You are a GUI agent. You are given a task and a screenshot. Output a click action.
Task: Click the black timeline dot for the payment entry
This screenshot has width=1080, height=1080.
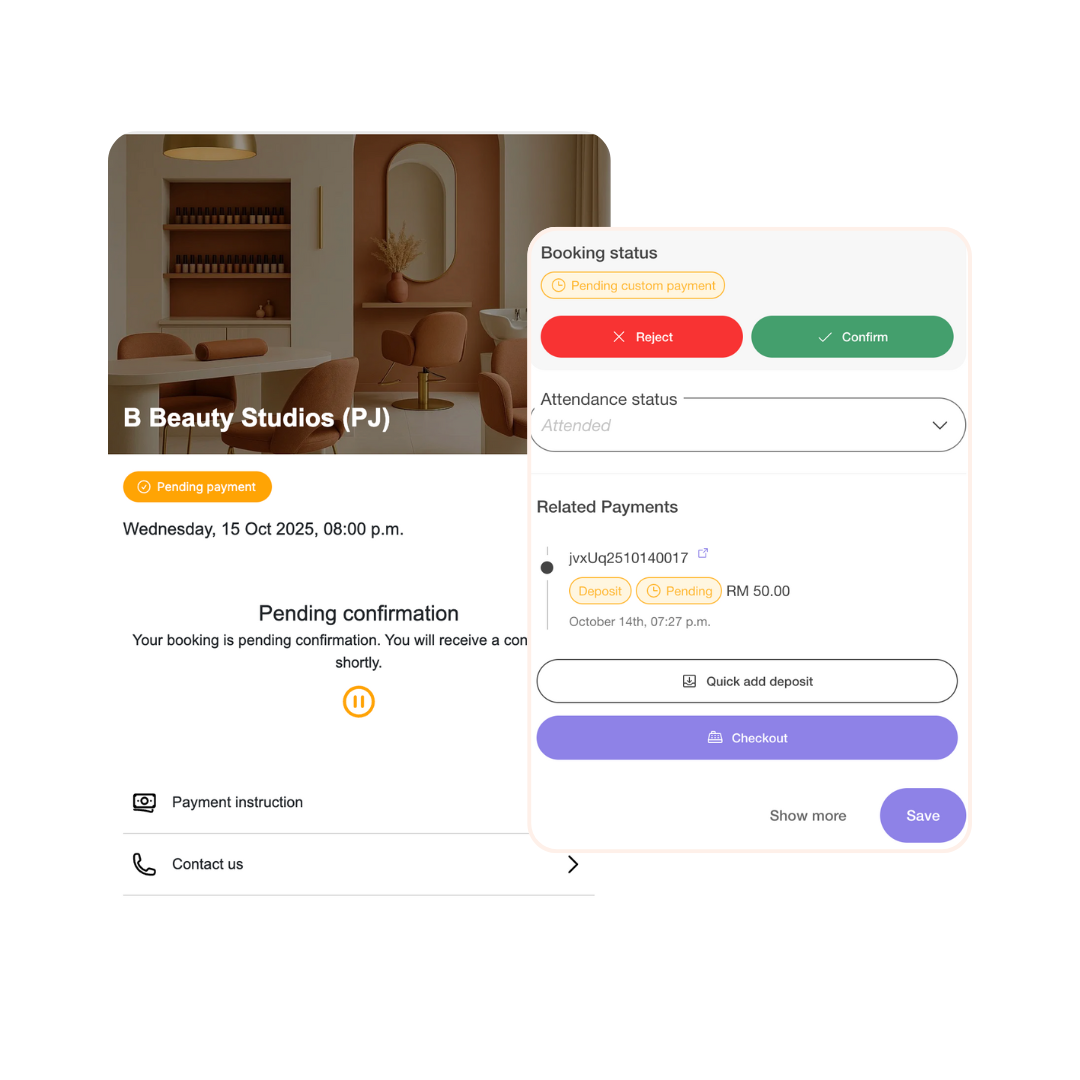[547, 568]
